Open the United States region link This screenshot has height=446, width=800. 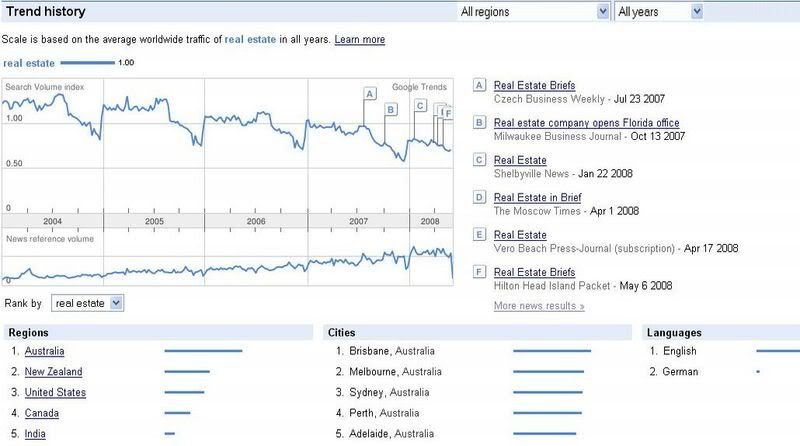tap(55, 392)
